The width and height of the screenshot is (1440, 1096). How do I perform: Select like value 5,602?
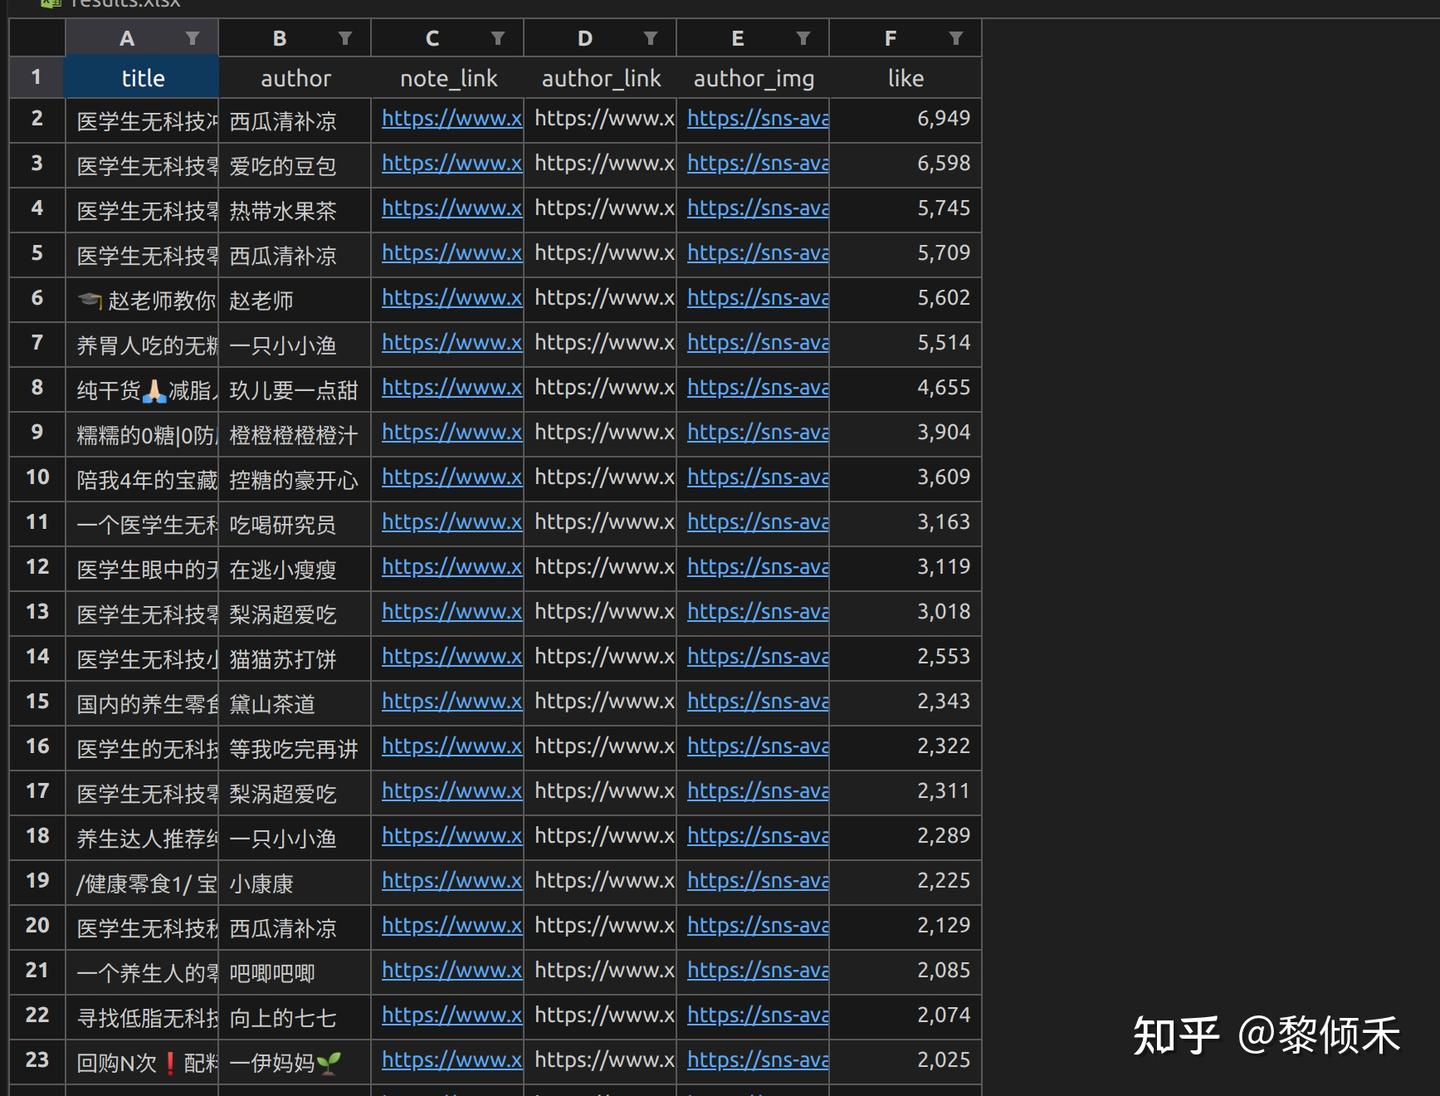coord(905,298)
